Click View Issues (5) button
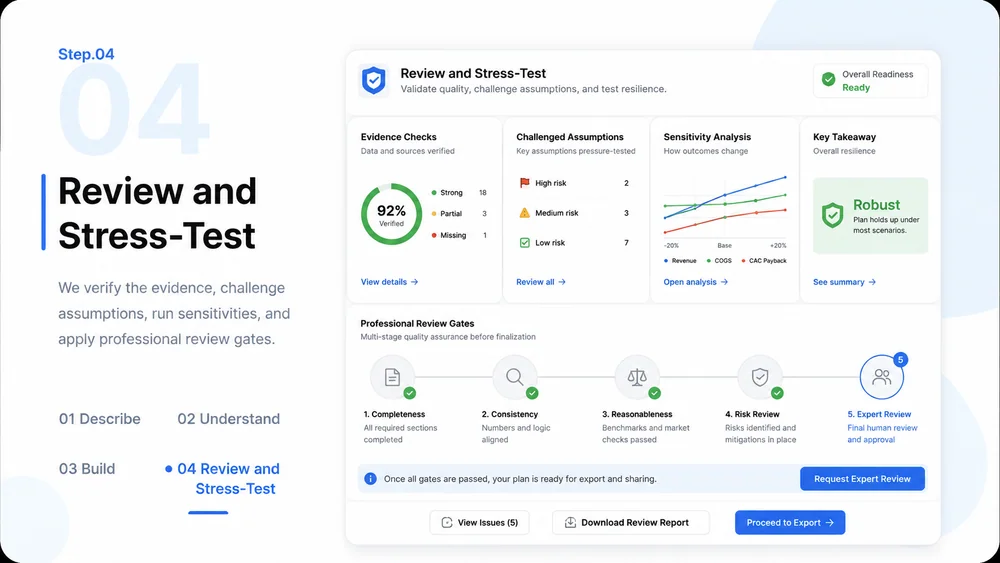The width and height of the screenshot is (1000, 563). coord(480,523)
